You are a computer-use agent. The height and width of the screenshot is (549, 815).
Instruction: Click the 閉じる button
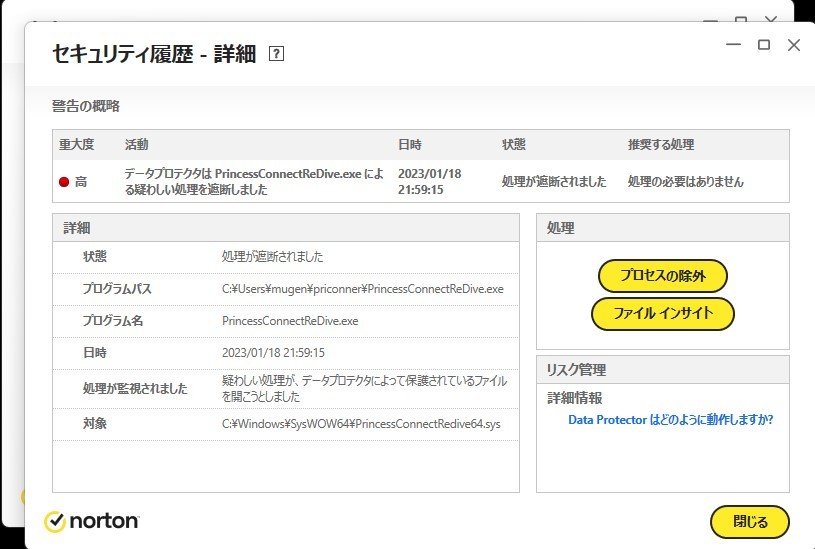coord(749,521)
